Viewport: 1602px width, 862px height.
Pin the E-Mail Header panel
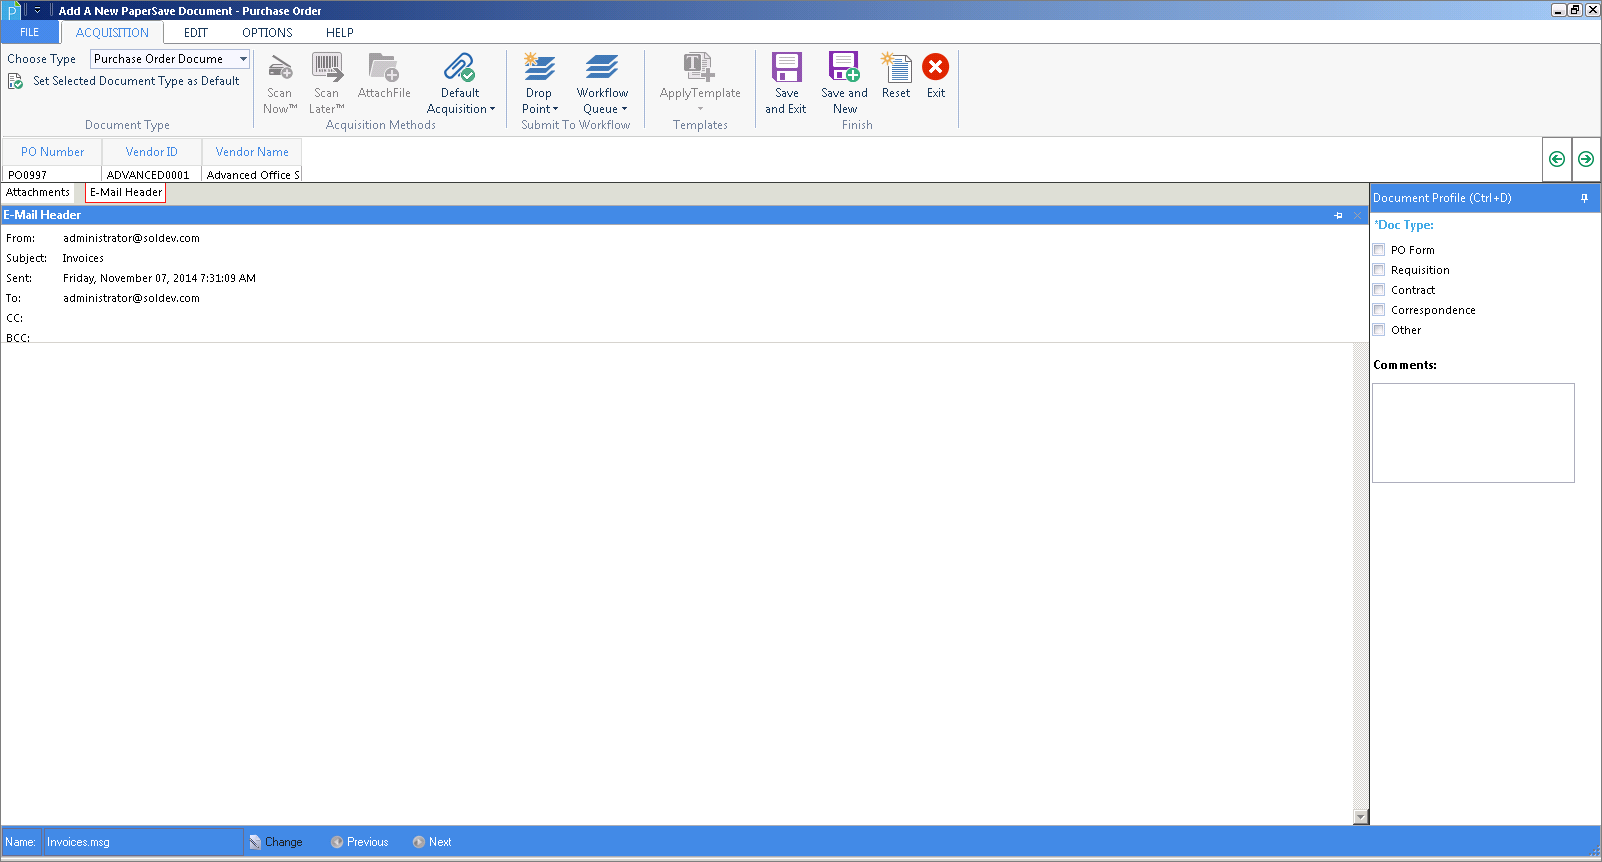point(1338,215)
